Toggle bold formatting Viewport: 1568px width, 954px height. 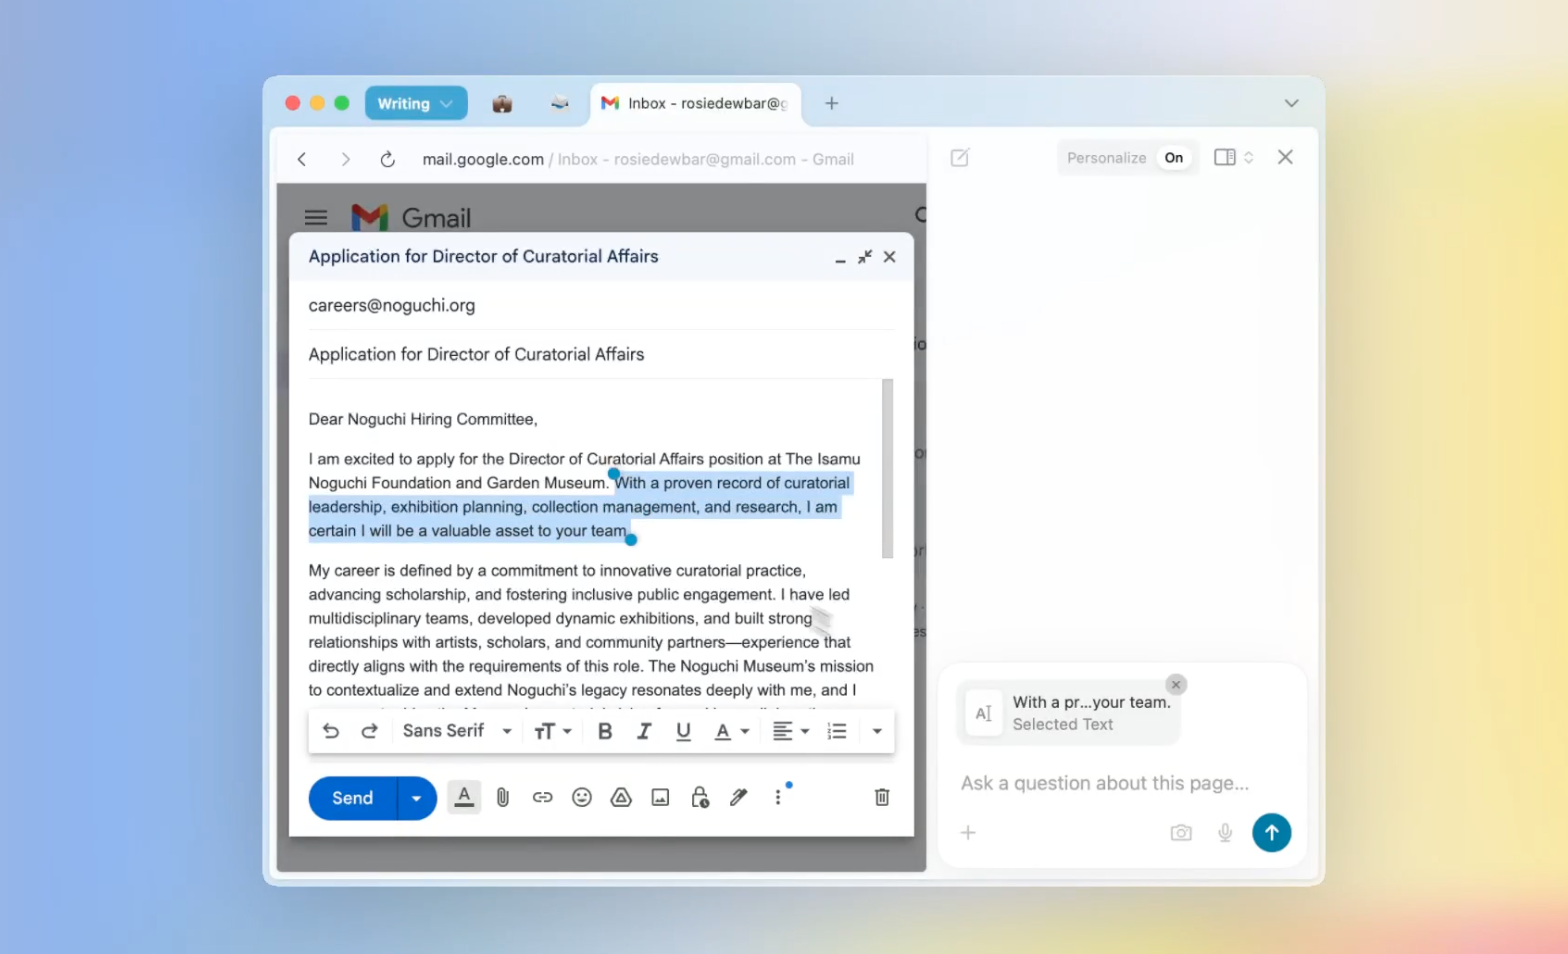tap(605, 731)
